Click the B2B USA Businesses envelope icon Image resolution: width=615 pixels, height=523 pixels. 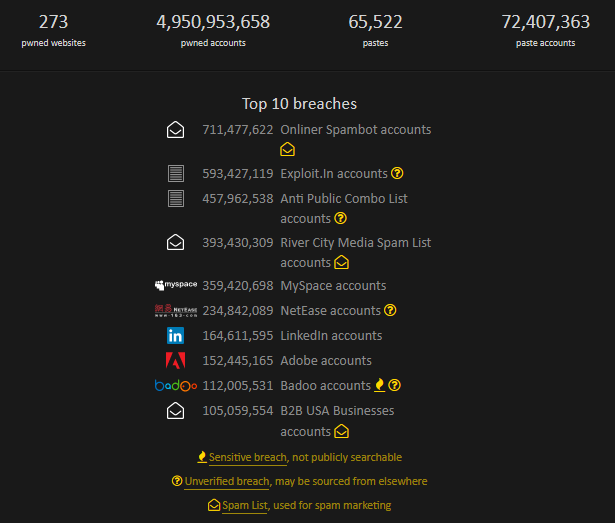coord(176,411)
